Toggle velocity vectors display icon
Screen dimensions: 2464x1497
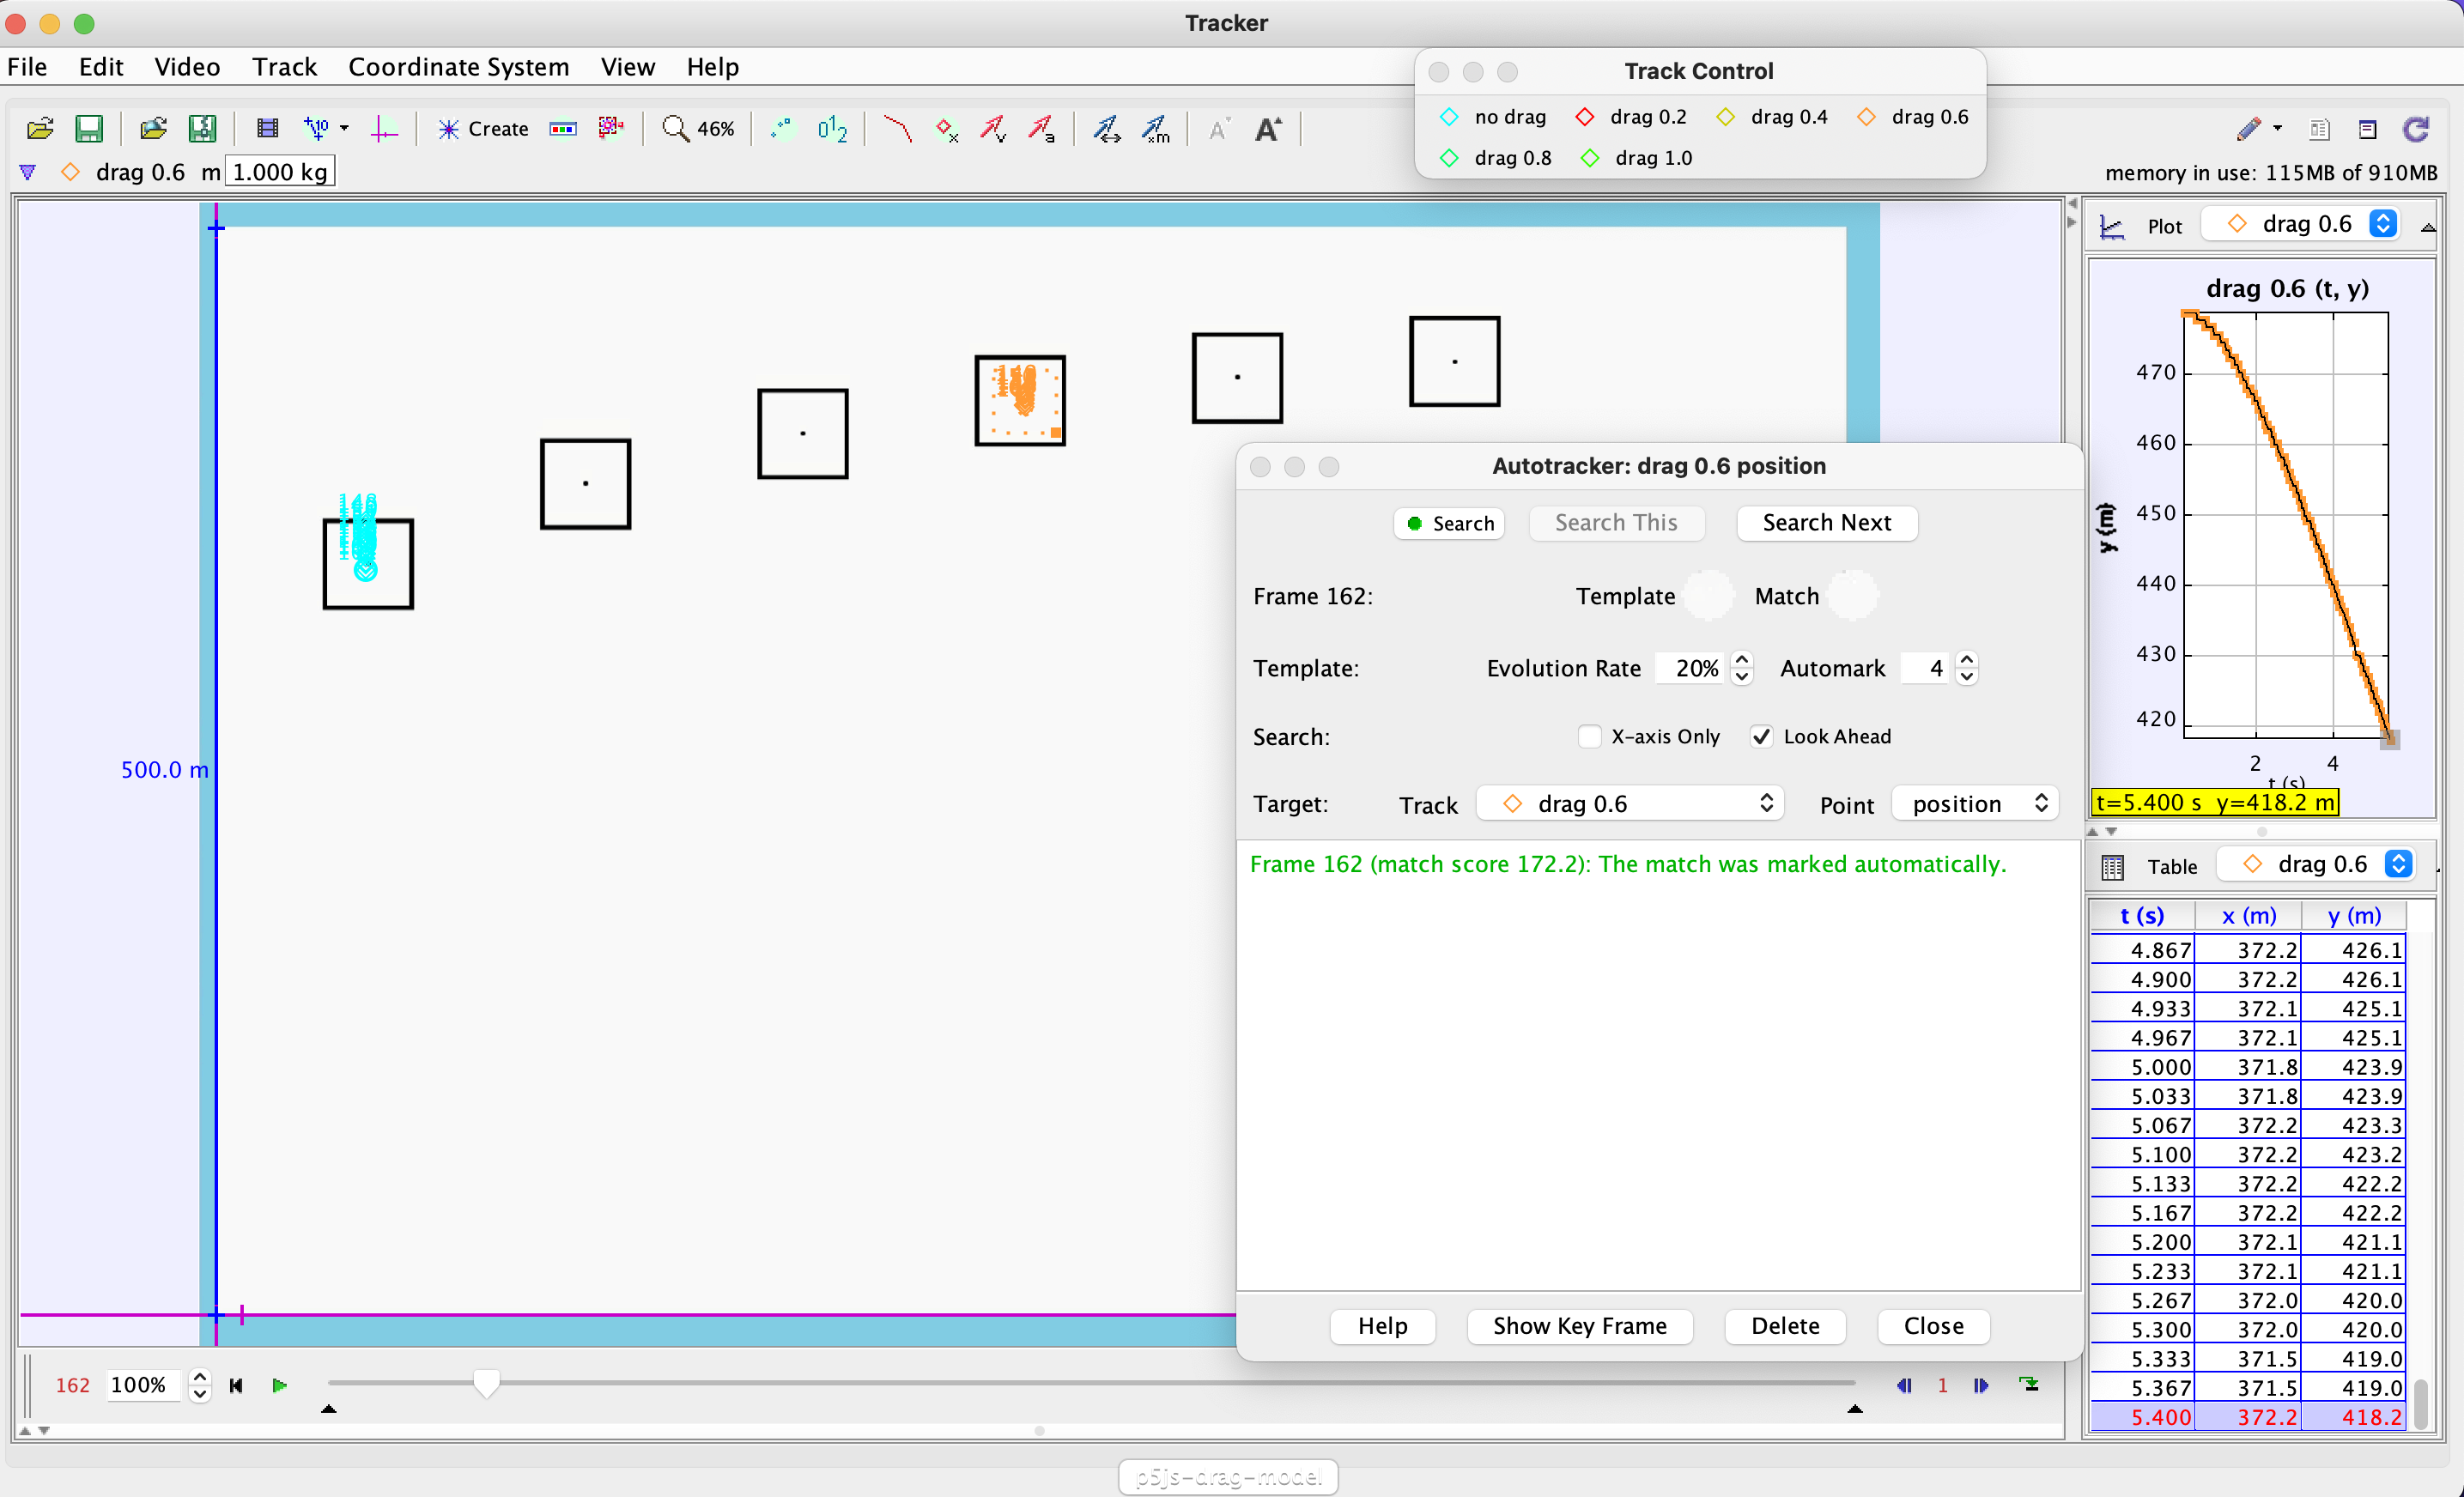click(x=993, y=129)
